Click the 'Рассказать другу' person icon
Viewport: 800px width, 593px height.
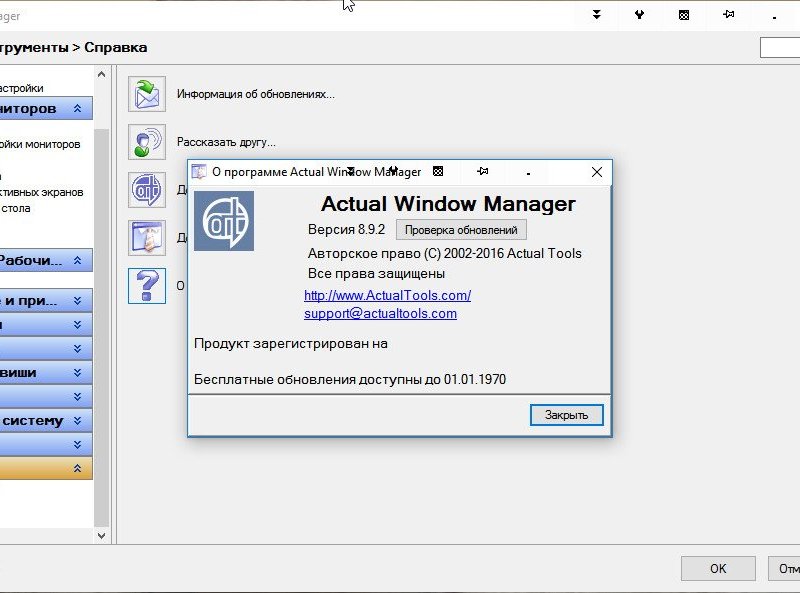click(x=147, y=142)
